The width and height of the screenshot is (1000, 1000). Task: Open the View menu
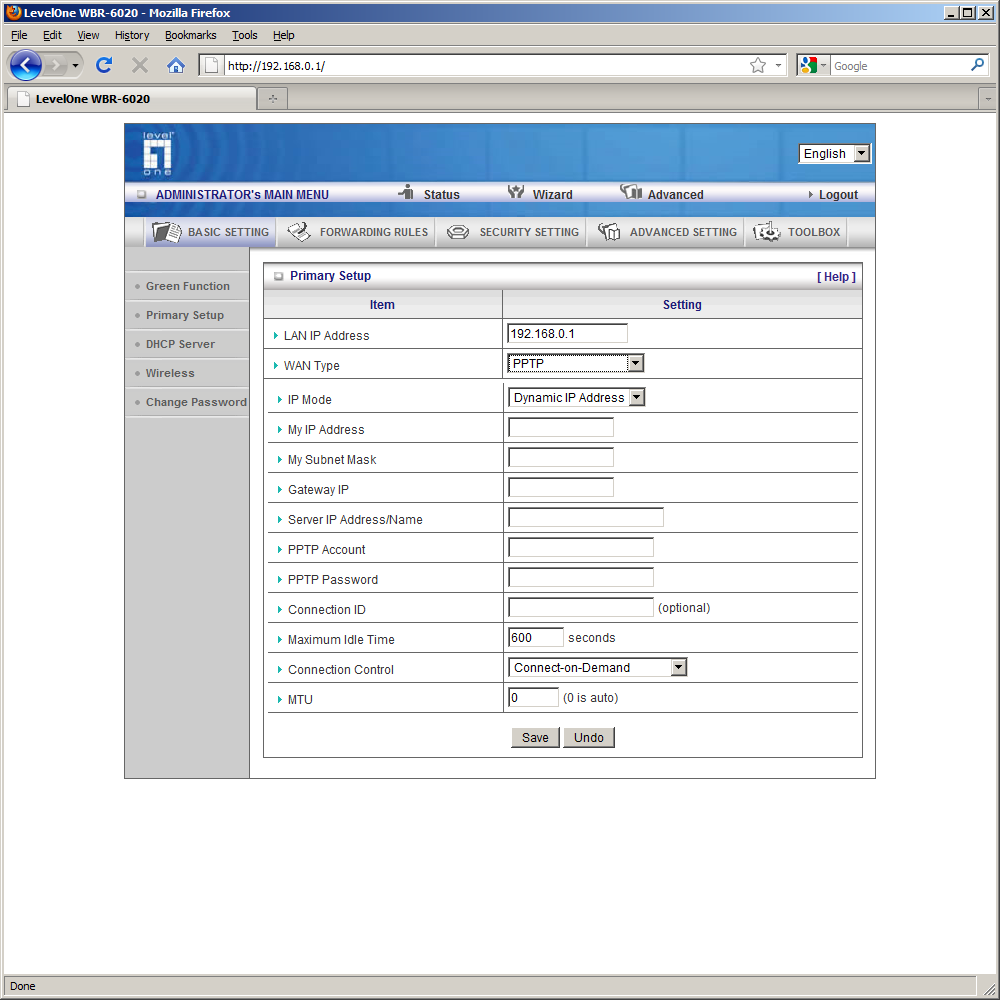[88, 35]
